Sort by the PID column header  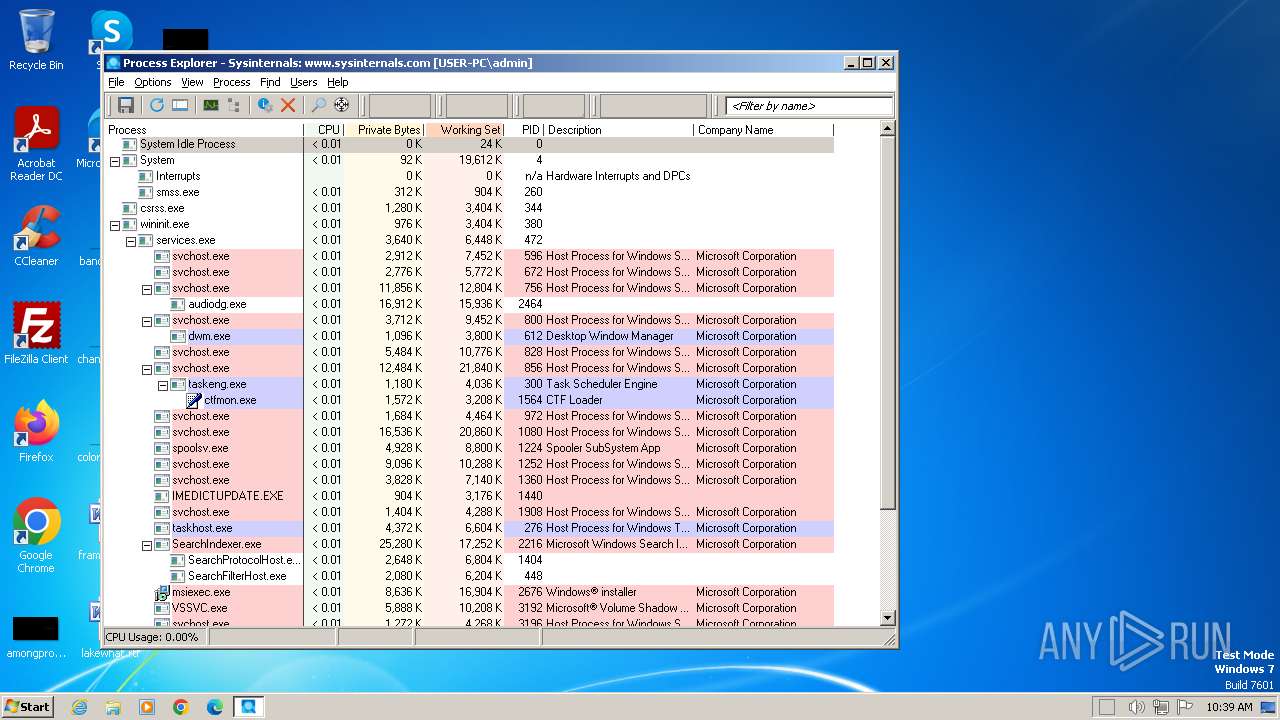(525, 130)
